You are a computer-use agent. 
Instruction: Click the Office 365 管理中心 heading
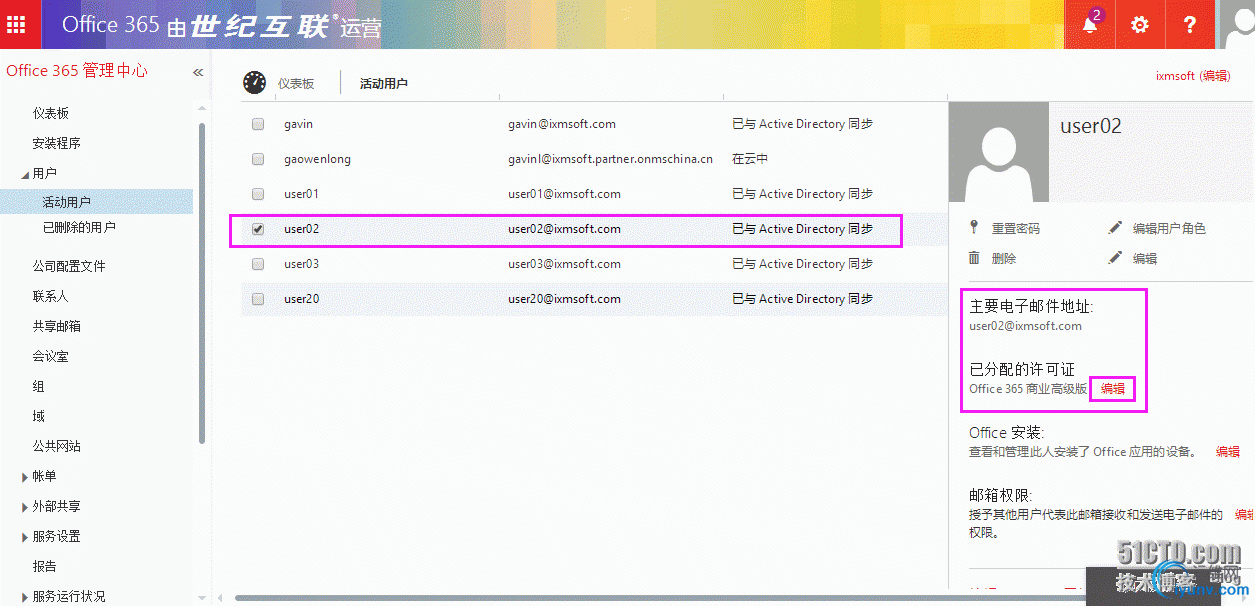tap(77, 70)
